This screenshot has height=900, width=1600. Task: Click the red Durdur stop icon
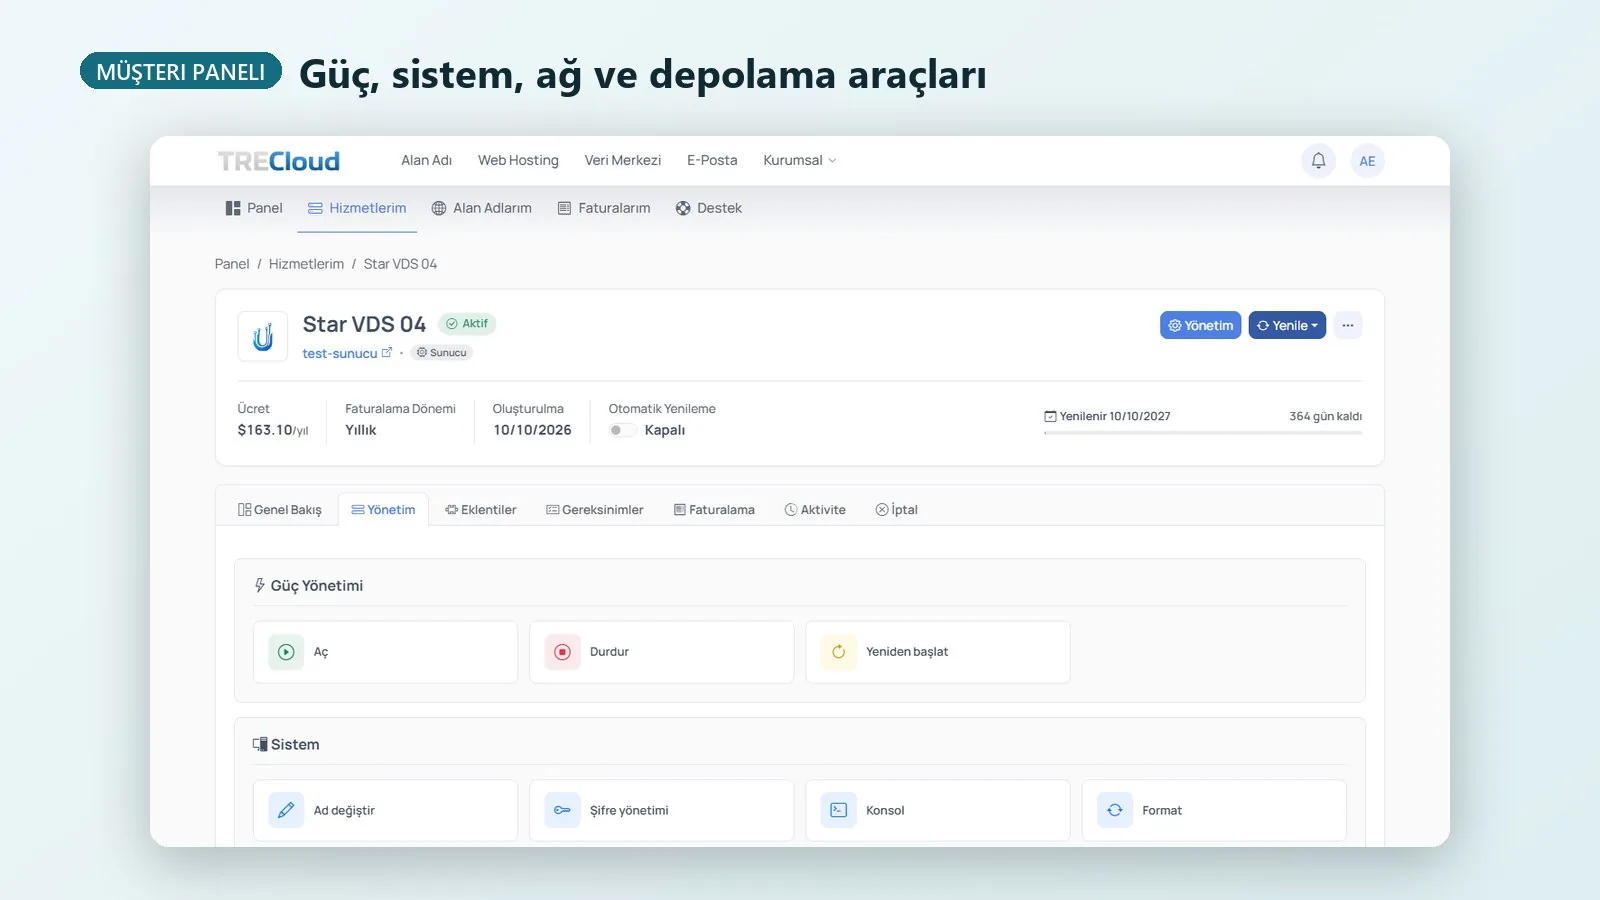[562, 652]
